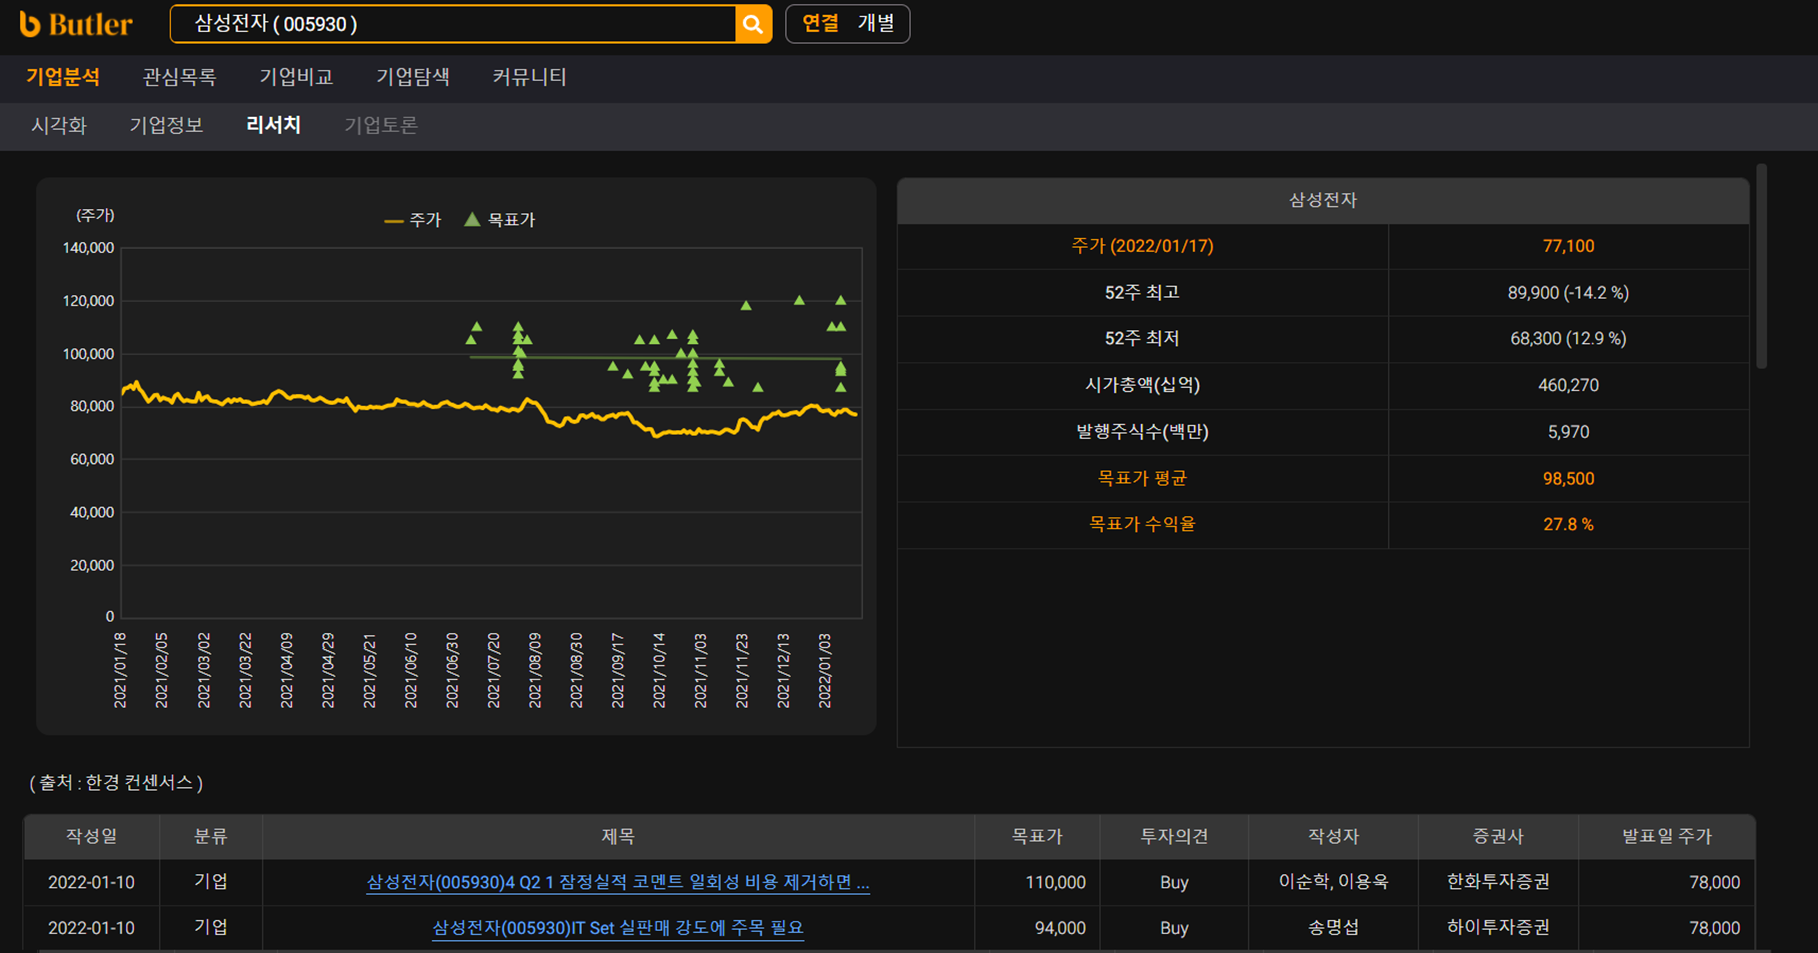
Task: Sort table by 투자의견 column header
Action: click(x=1174, y=836)
